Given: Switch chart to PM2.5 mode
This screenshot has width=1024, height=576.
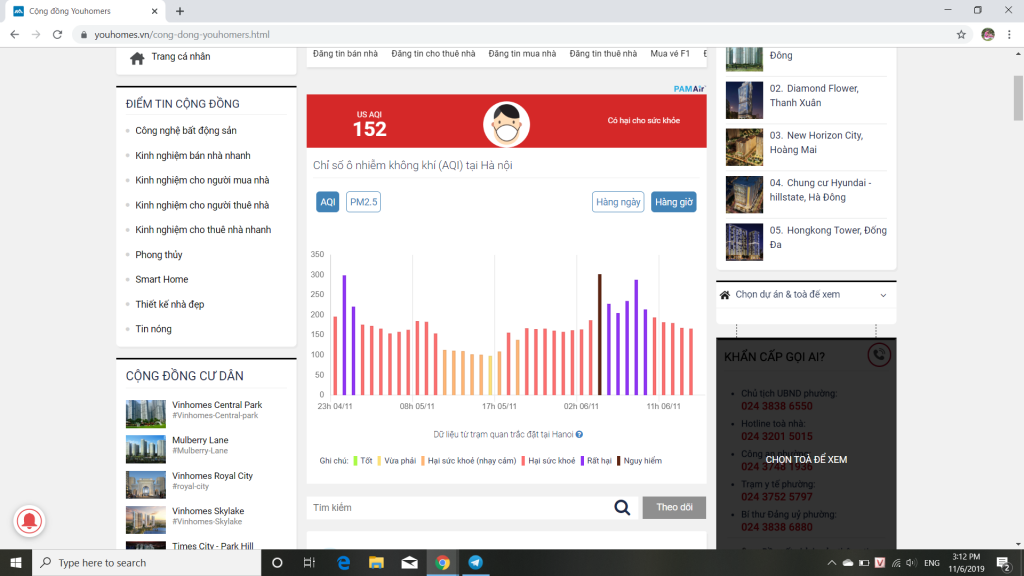Looking at the screenshot, I should coord(363,202).
